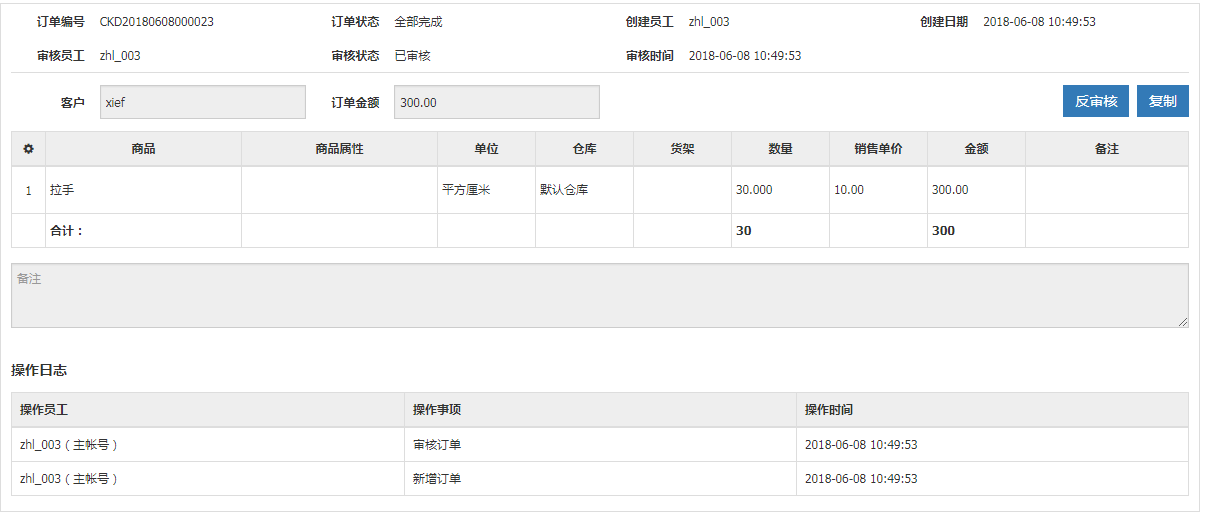This screenshot has width=1205, height=517.
Task: Click the 反审核 button
Action: click(1095, 101)
